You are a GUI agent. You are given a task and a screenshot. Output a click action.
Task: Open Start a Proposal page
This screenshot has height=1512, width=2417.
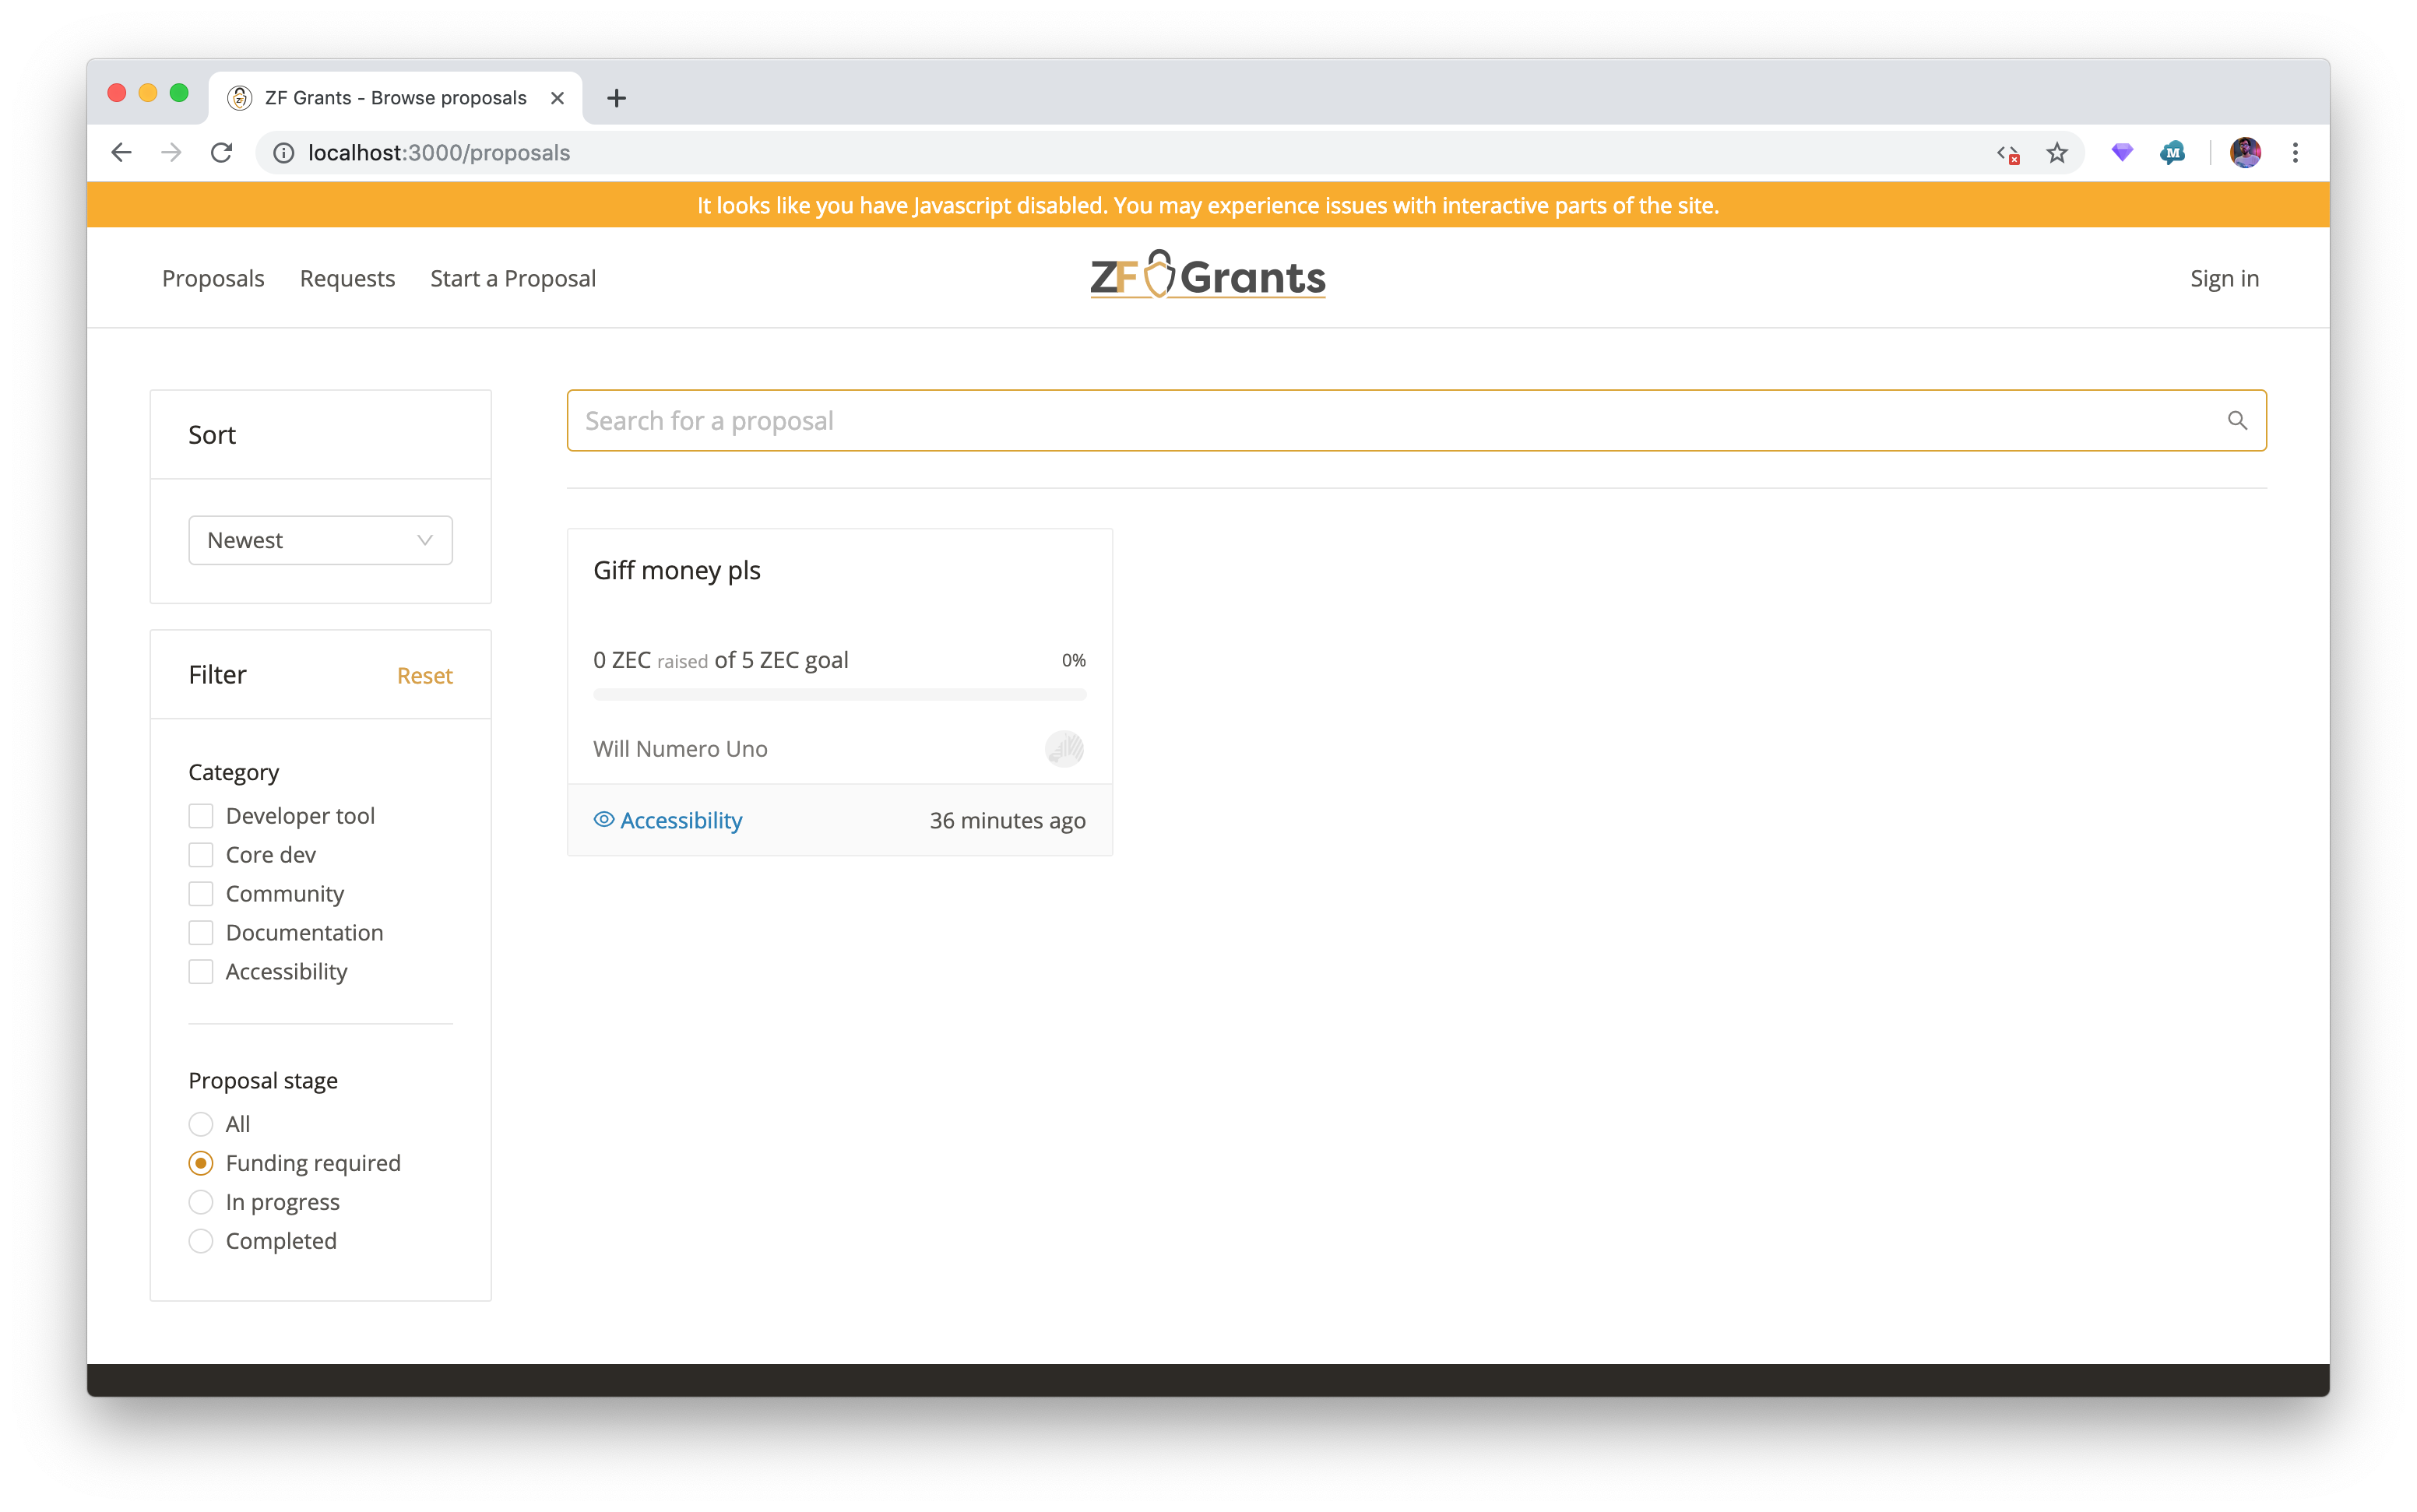click(x=512, y=279)
